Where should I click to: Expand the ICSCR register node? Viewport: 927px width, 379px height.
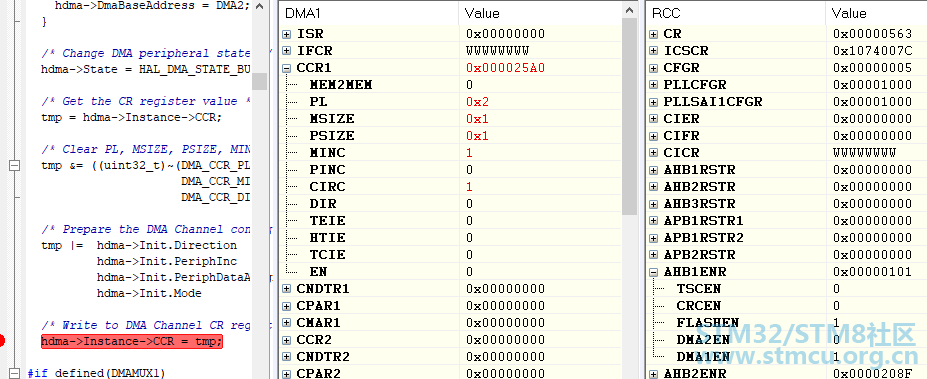tap(653, 51)
